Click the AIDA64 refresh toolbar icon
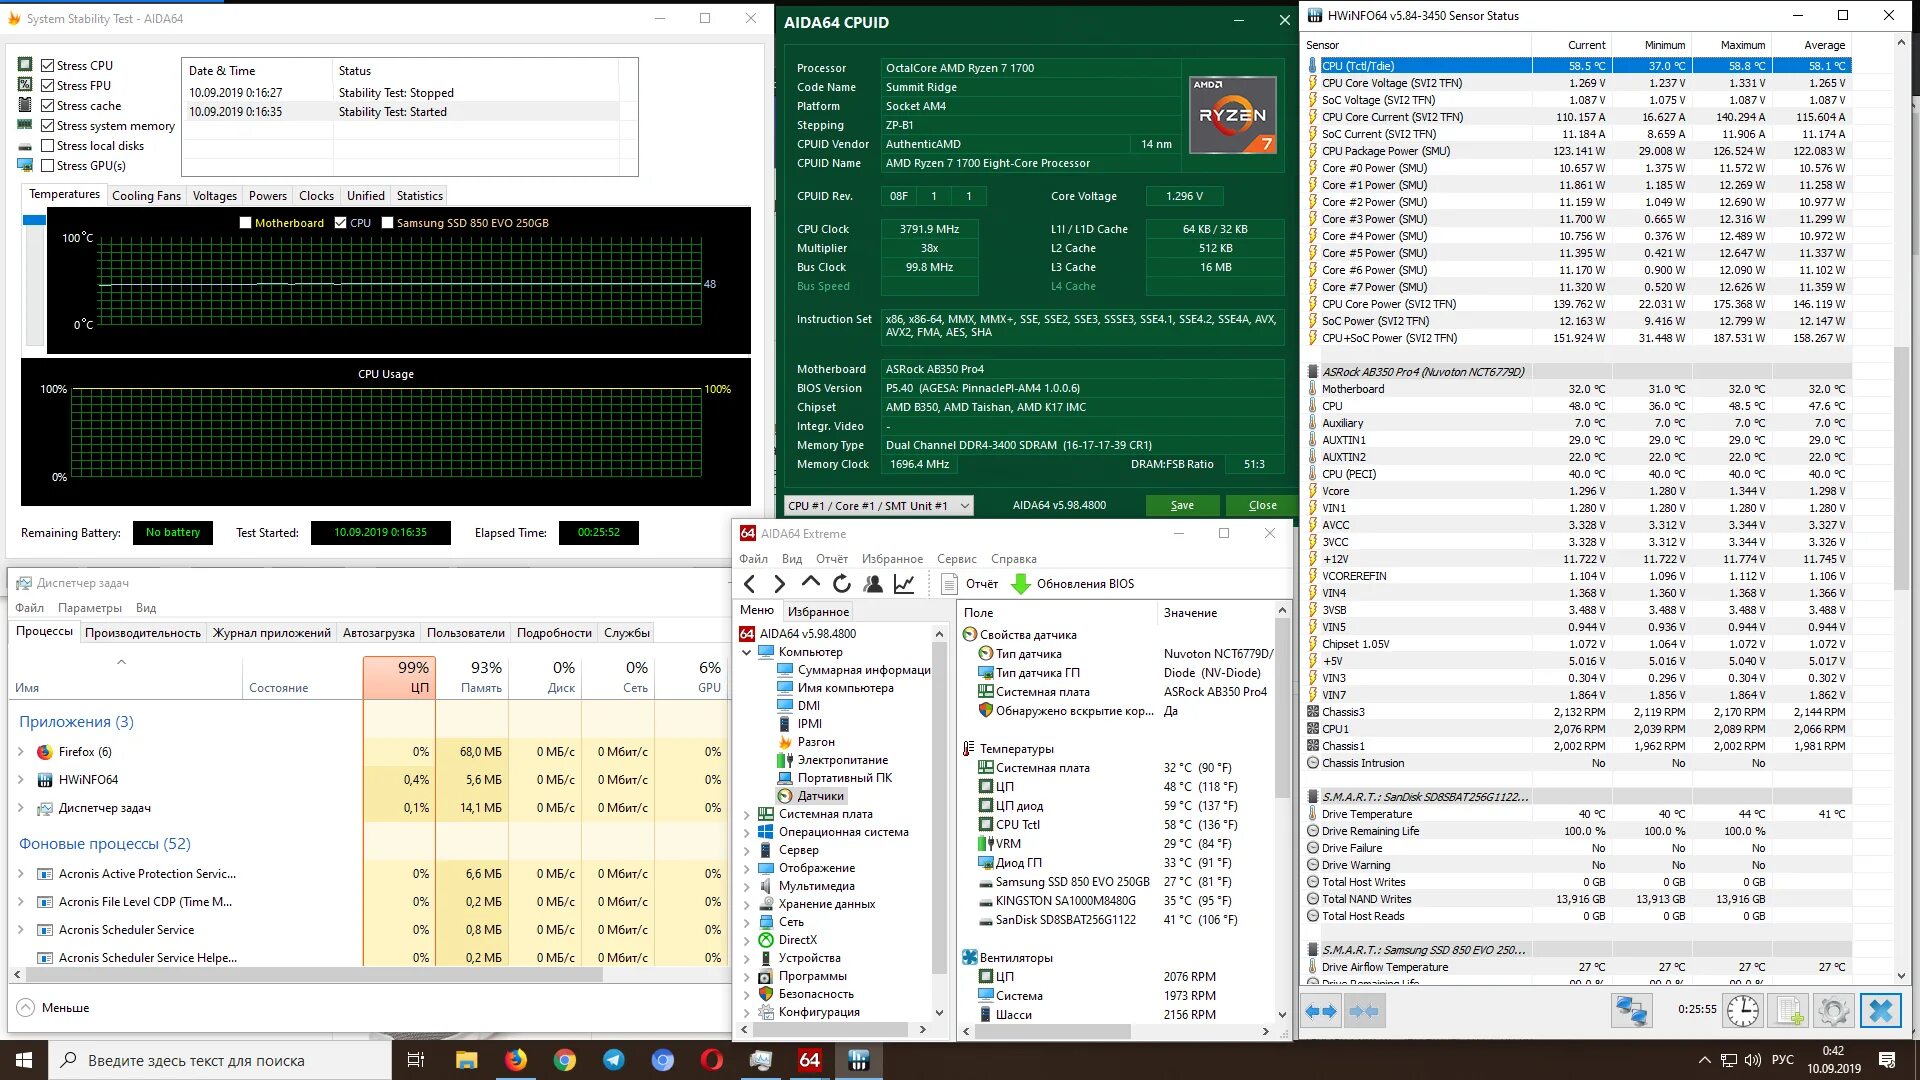The width and height of the screenshot is (1920, 1080). (842, 584)
